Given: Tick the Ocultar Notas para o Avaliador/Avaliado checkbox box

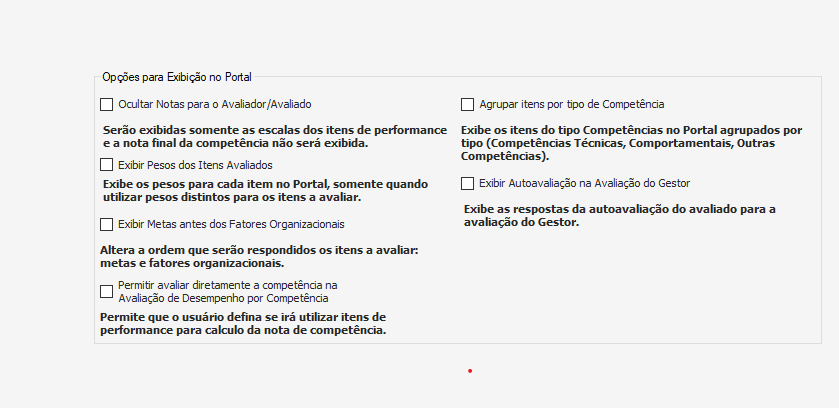Looking at the screenshot, I should [107, 104].
